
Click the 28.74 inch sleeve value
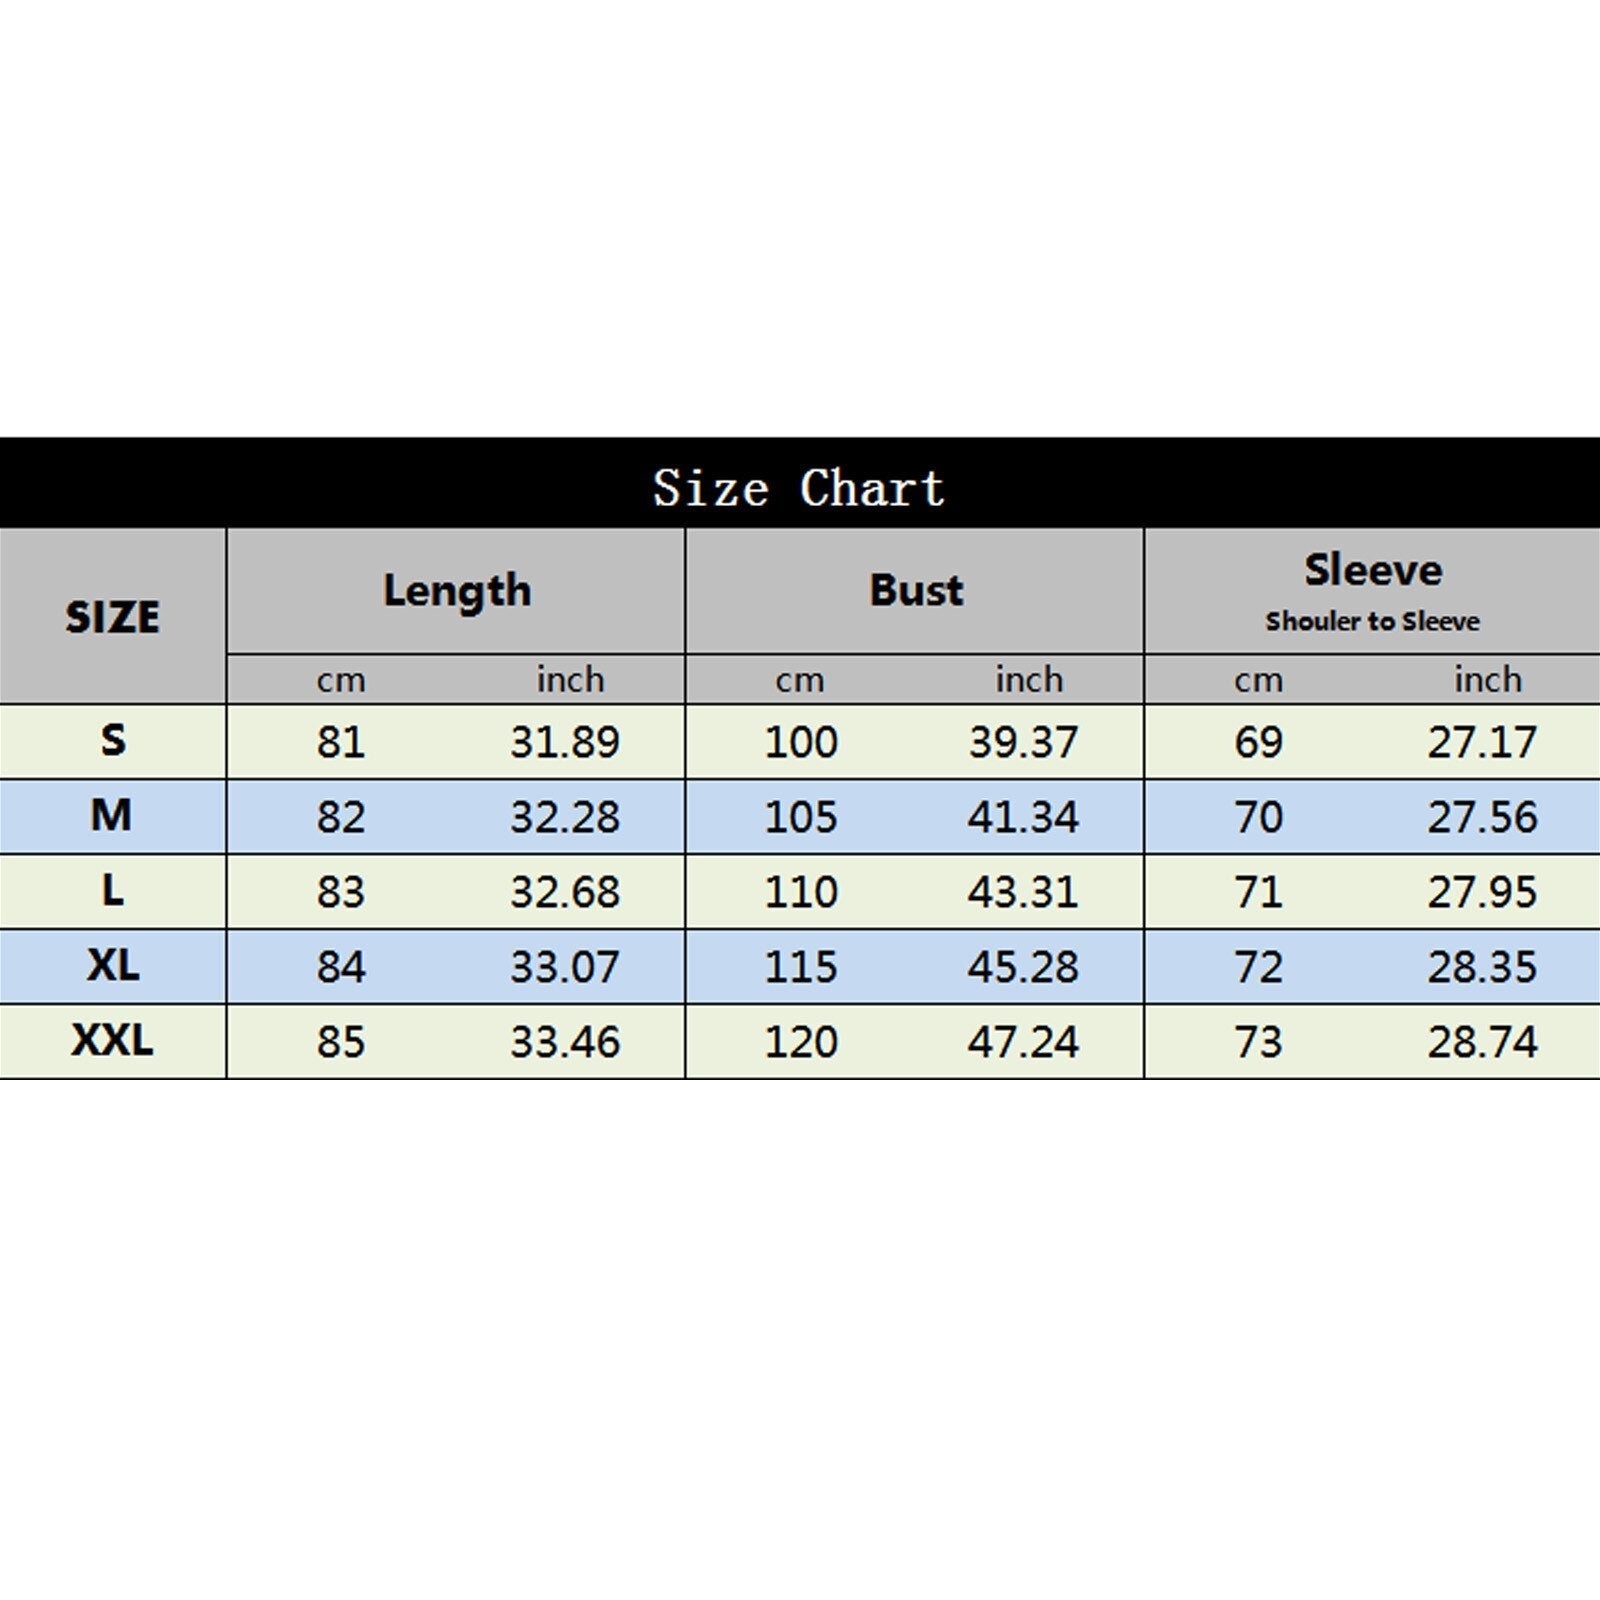coord(1482,1042)
